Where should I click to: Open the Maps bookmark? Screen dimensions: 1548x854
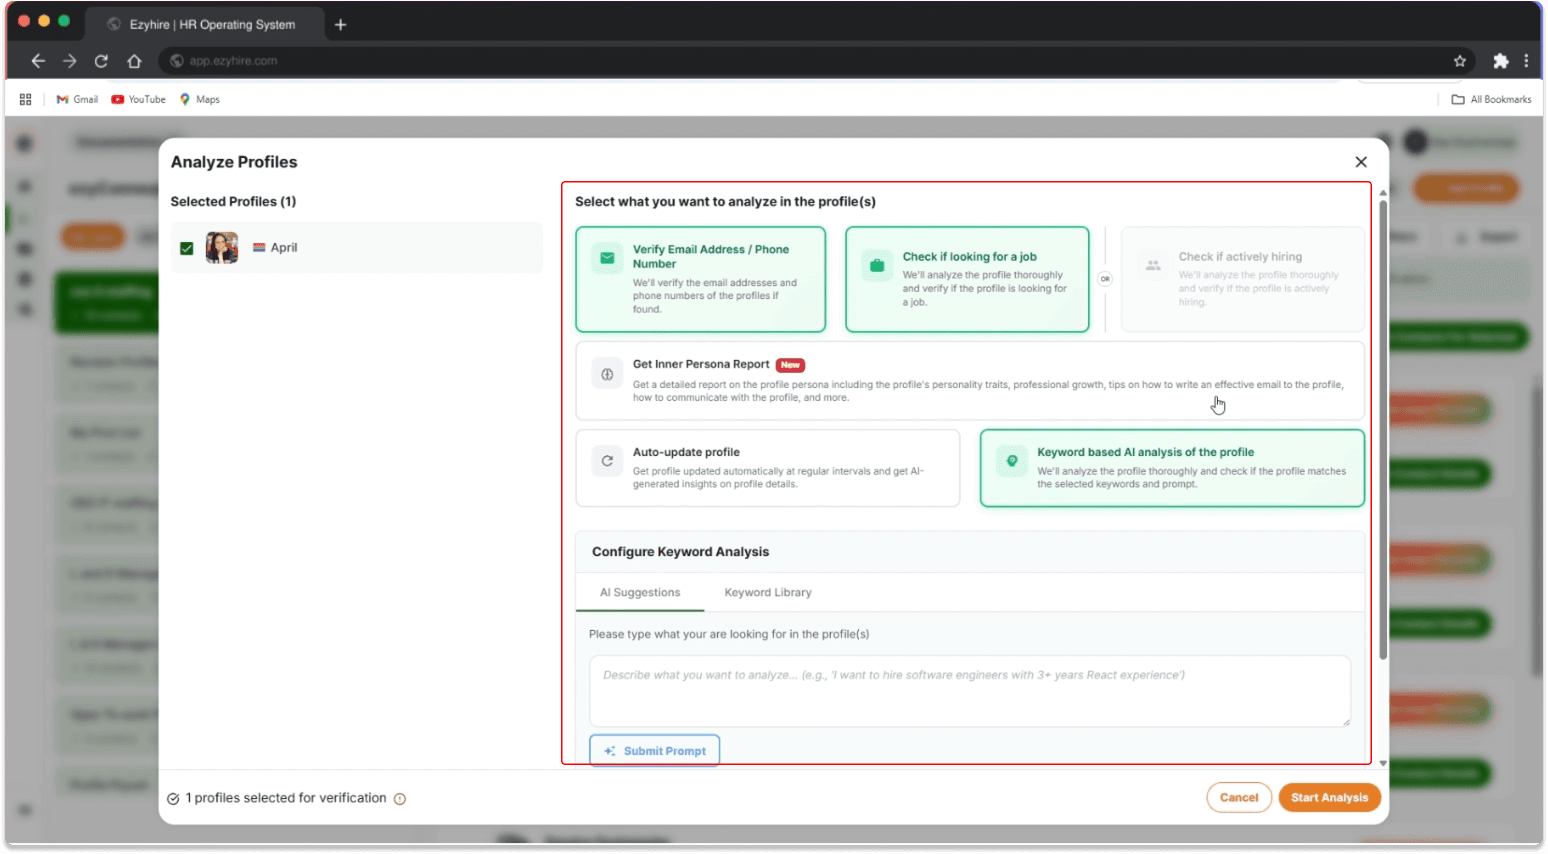(200, 100)
